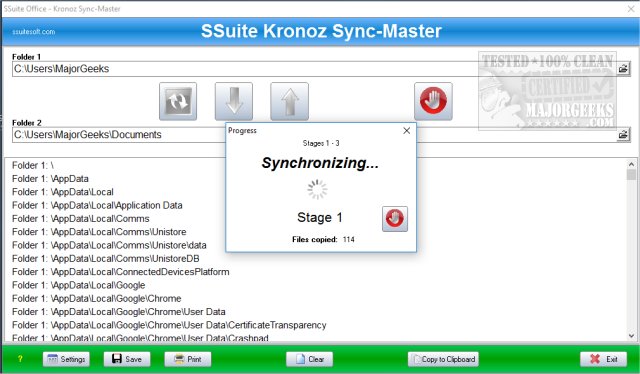Open help with the yellow question mark
This screenshot has width=640, height=374.
(x=20, y=359)
